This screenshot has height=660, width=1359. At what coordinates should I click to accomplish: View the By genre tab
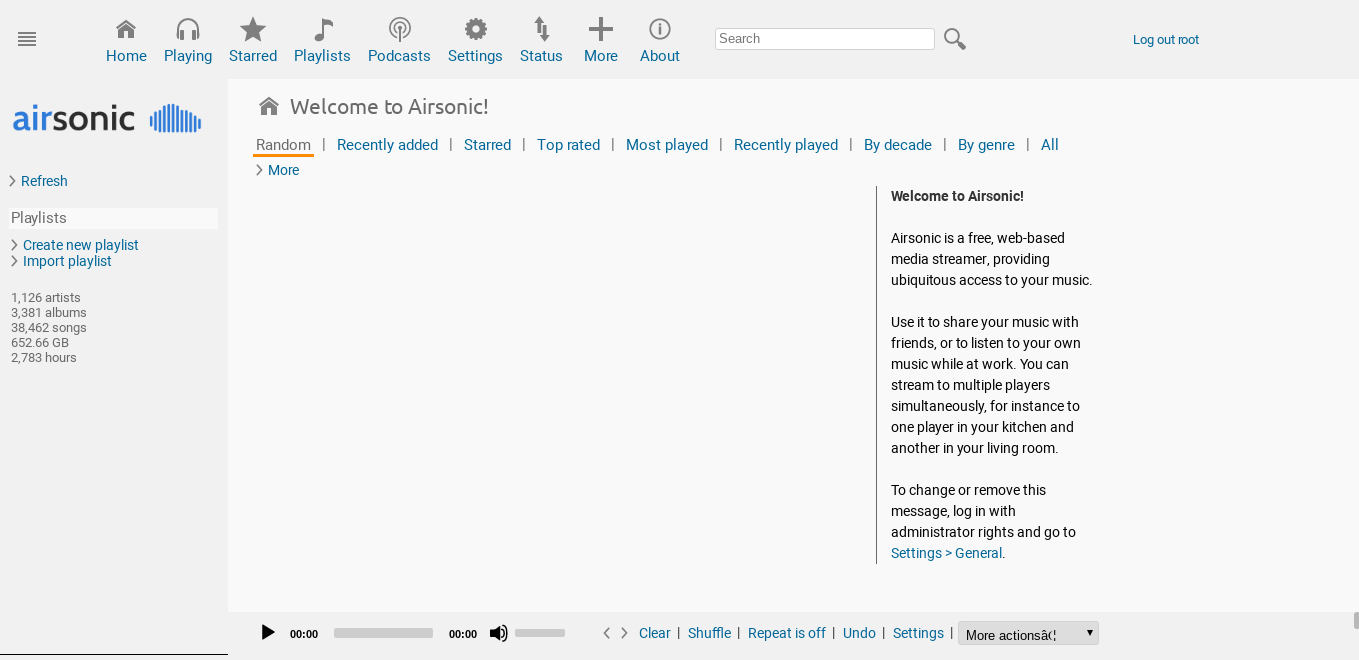tap(986, 144)
